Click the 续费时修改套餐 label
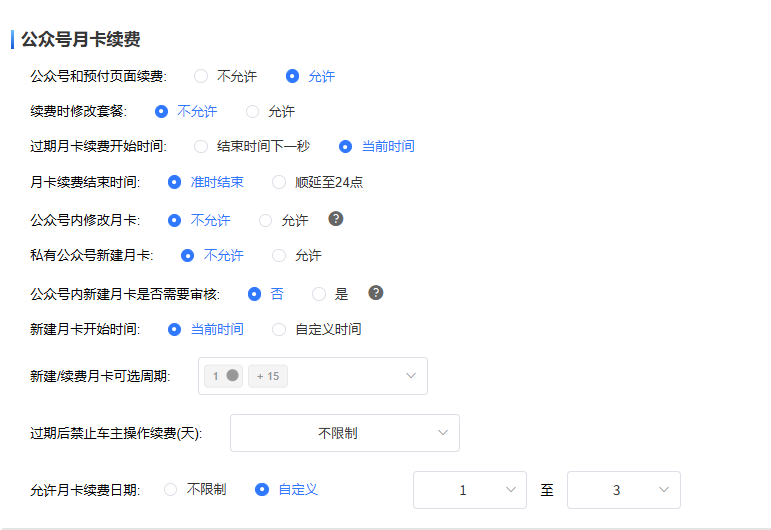Viewport: 771px width, 530px height. (79, 112)
